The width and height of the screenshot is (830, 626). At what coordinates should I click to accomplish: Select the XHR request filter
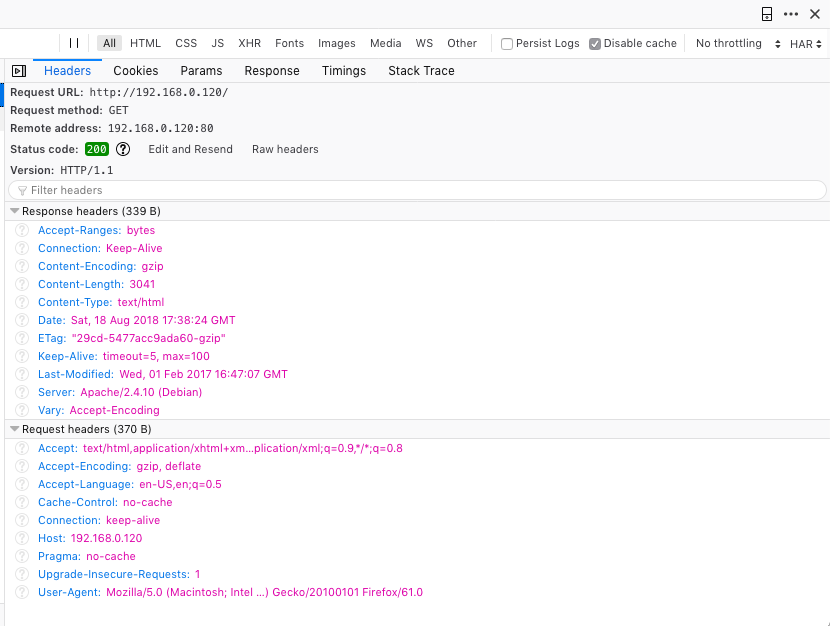pyautogui.click(x=249, y=43)
